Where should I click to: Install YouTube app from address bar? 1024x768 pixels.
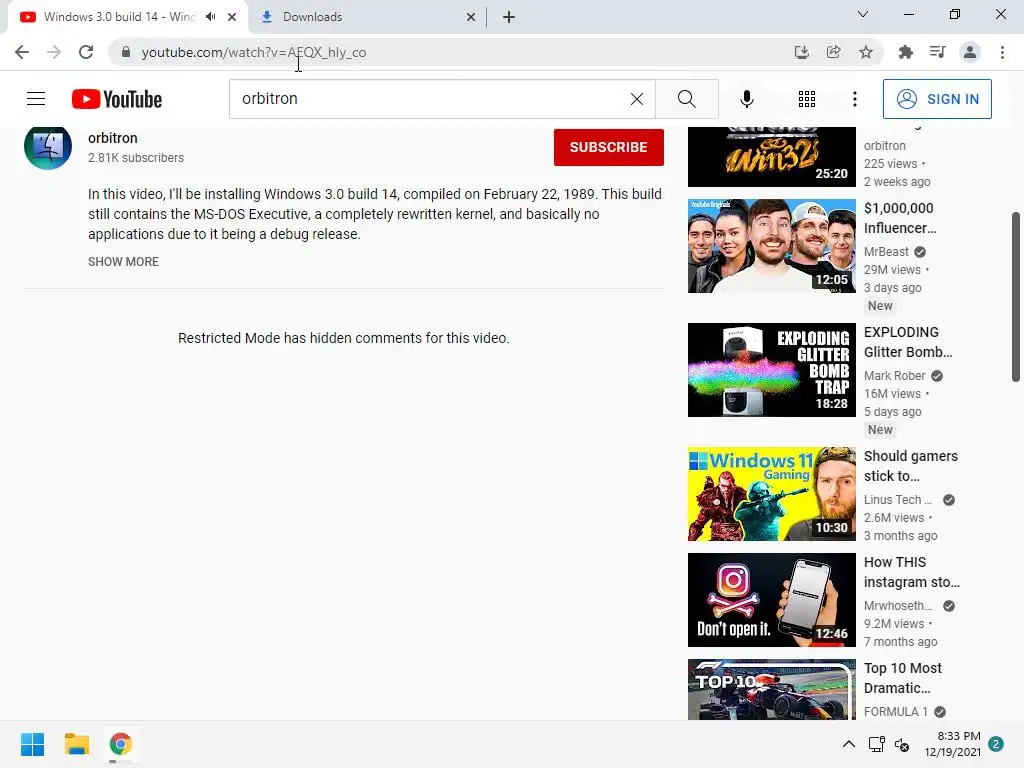[x=802, y=52]
